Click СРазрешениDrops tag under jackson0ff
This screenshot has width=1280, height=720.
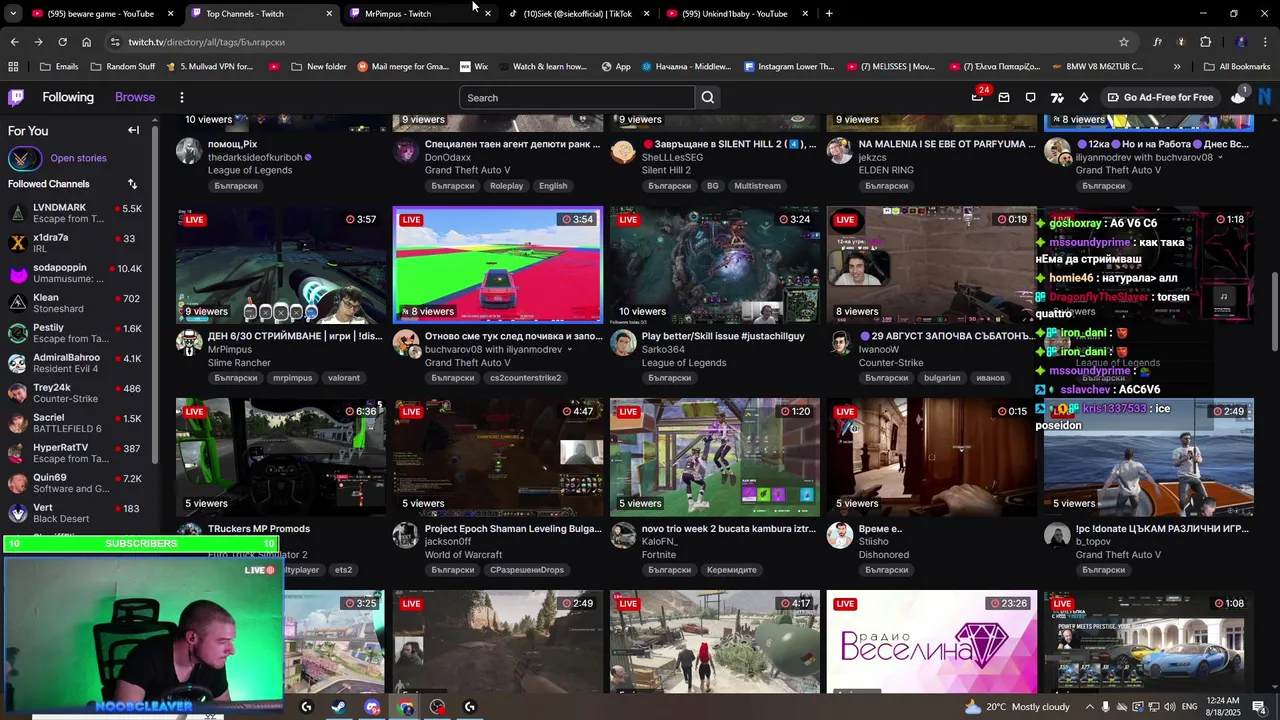pyautogui.click(x=527, y=570)
